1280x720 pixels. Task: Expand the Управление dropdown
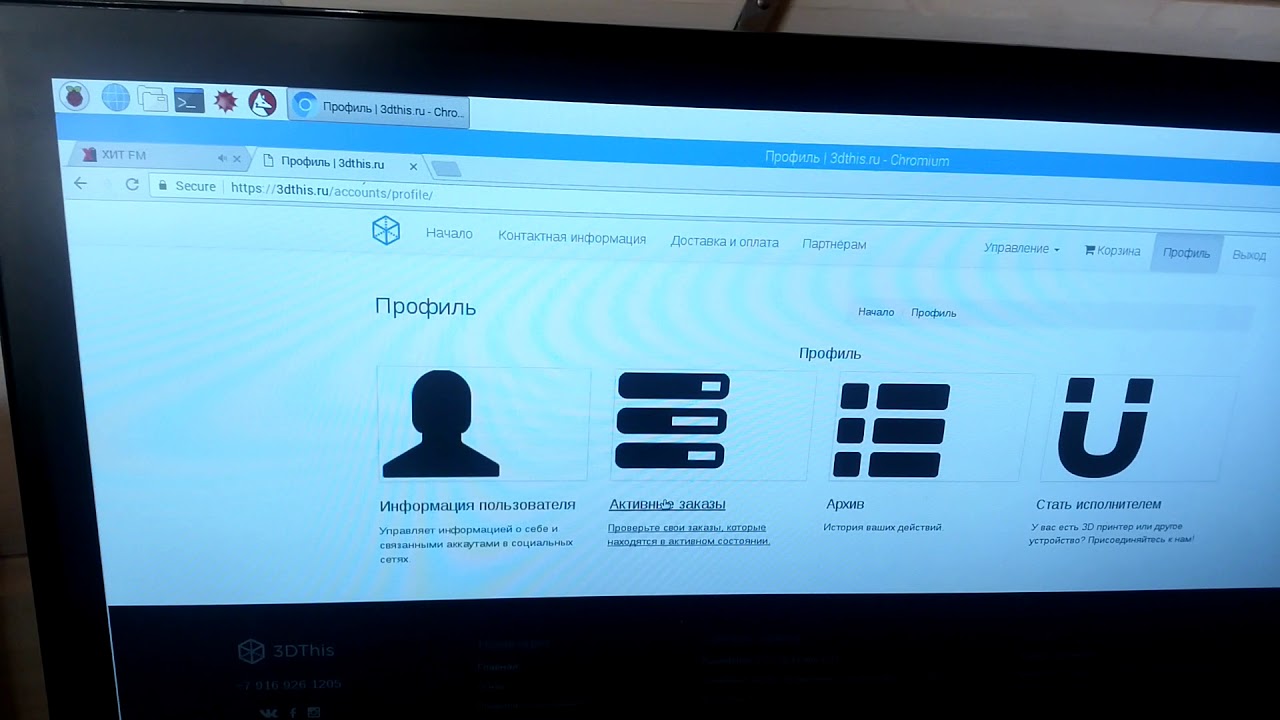point(1021,248)
